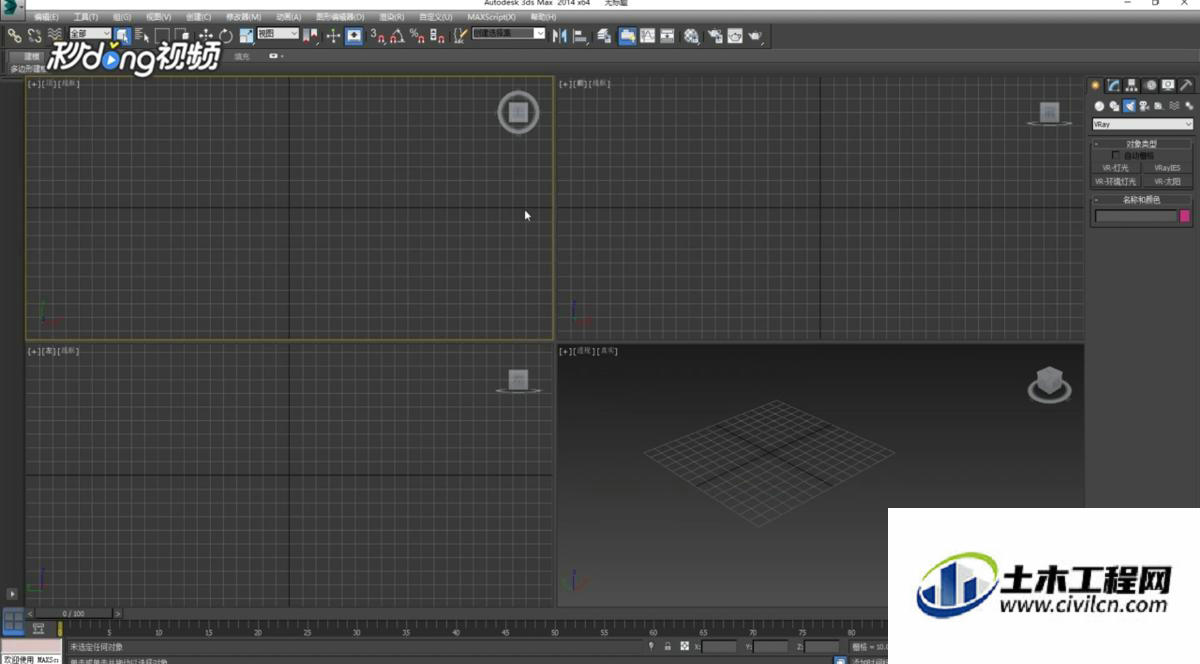This screenshot has width=1200, height=664.
Task: Select the Move tool
Action: tap(206, 35)
